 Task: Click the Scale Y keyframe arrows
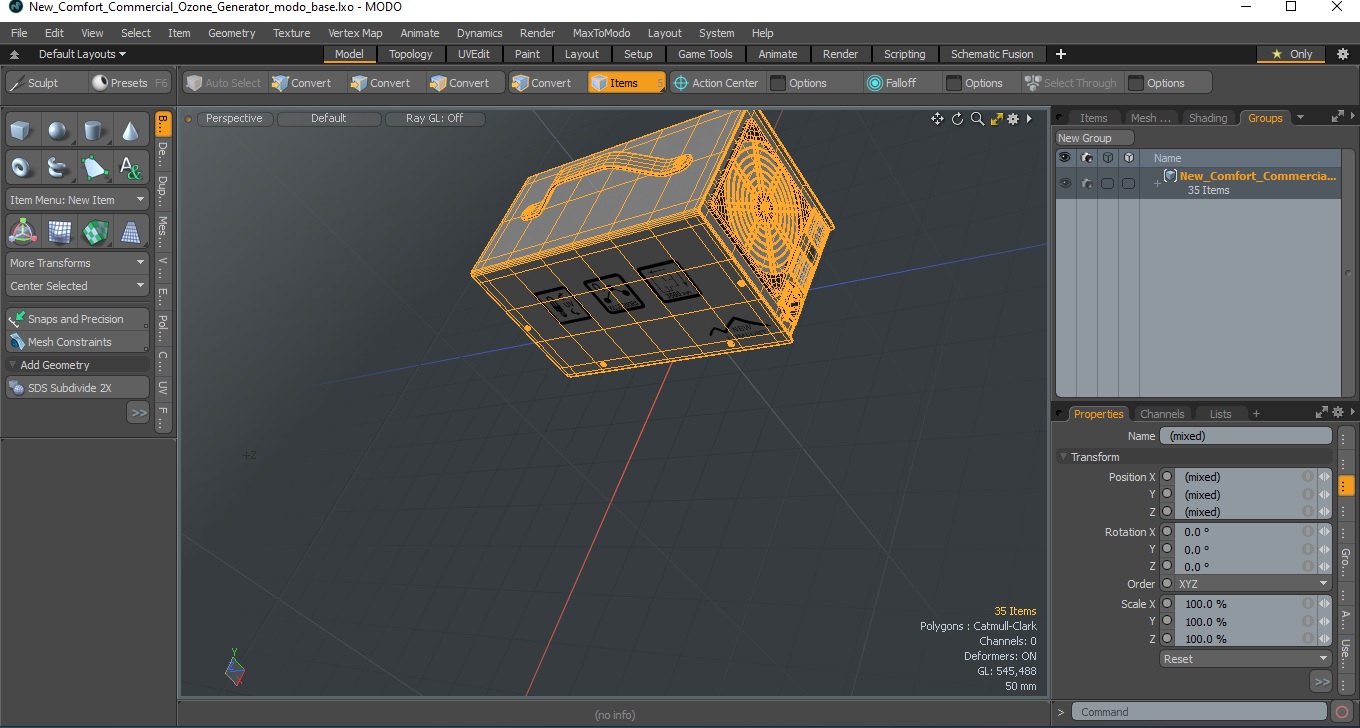[1324, 622]
